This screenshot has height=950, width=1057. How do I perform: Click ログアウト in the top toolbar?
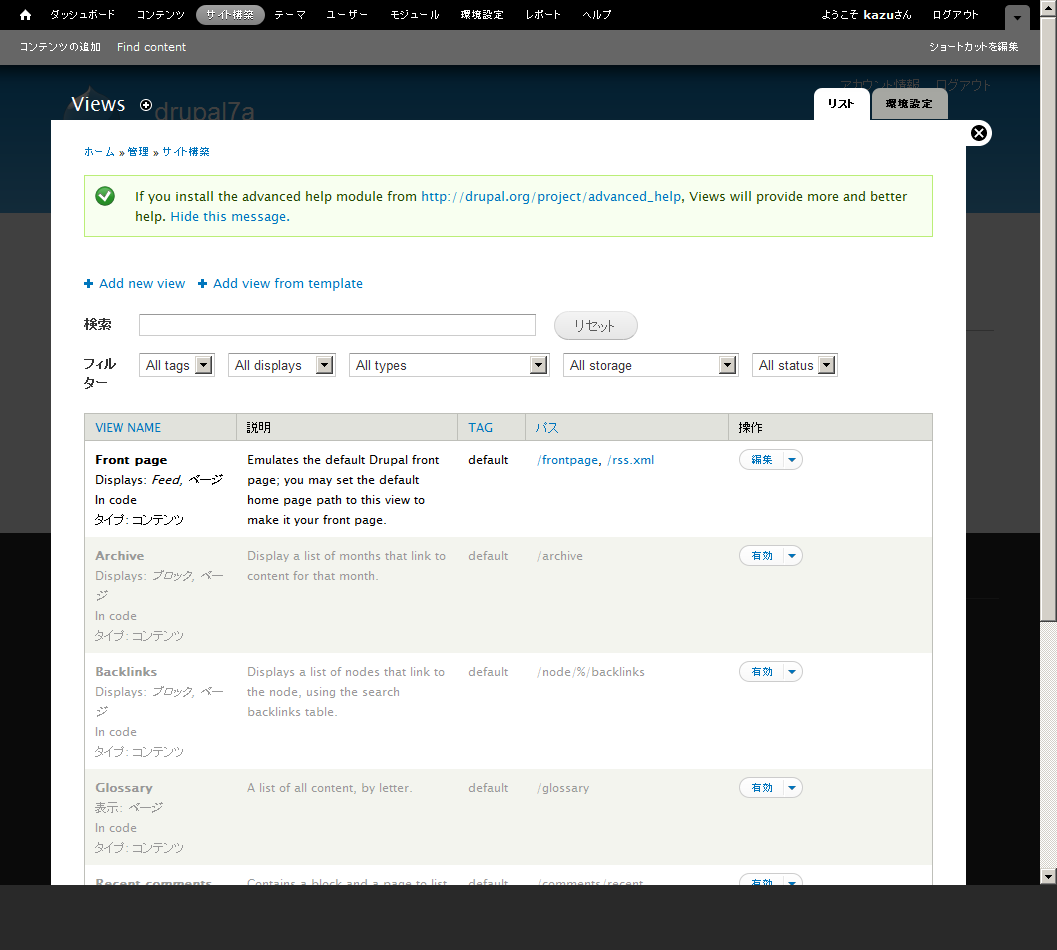coord(955,15)
